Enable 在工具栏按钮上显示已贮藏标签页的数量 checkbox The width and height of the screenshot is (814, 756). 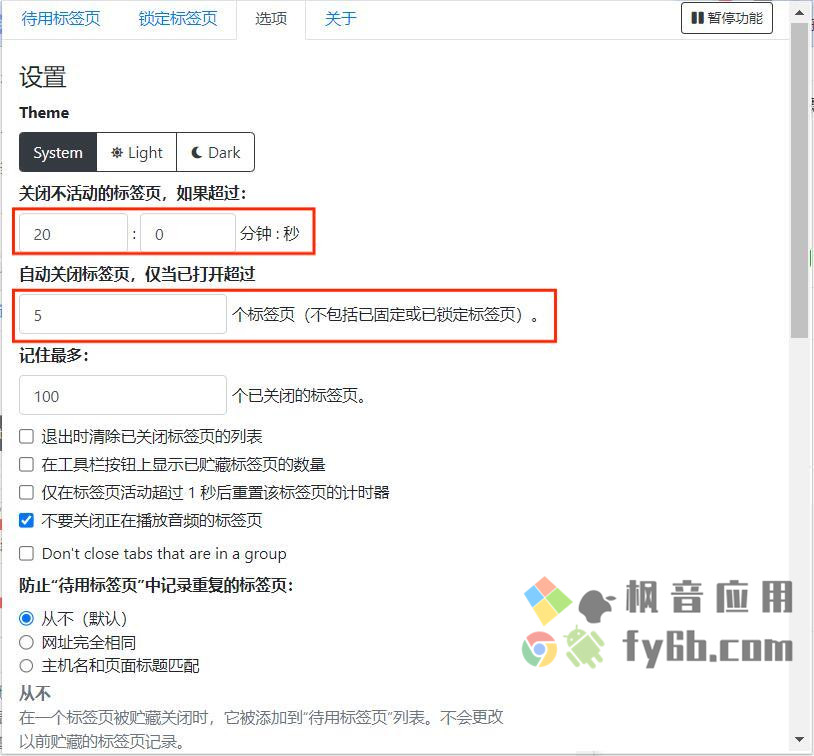coord(26,464)
